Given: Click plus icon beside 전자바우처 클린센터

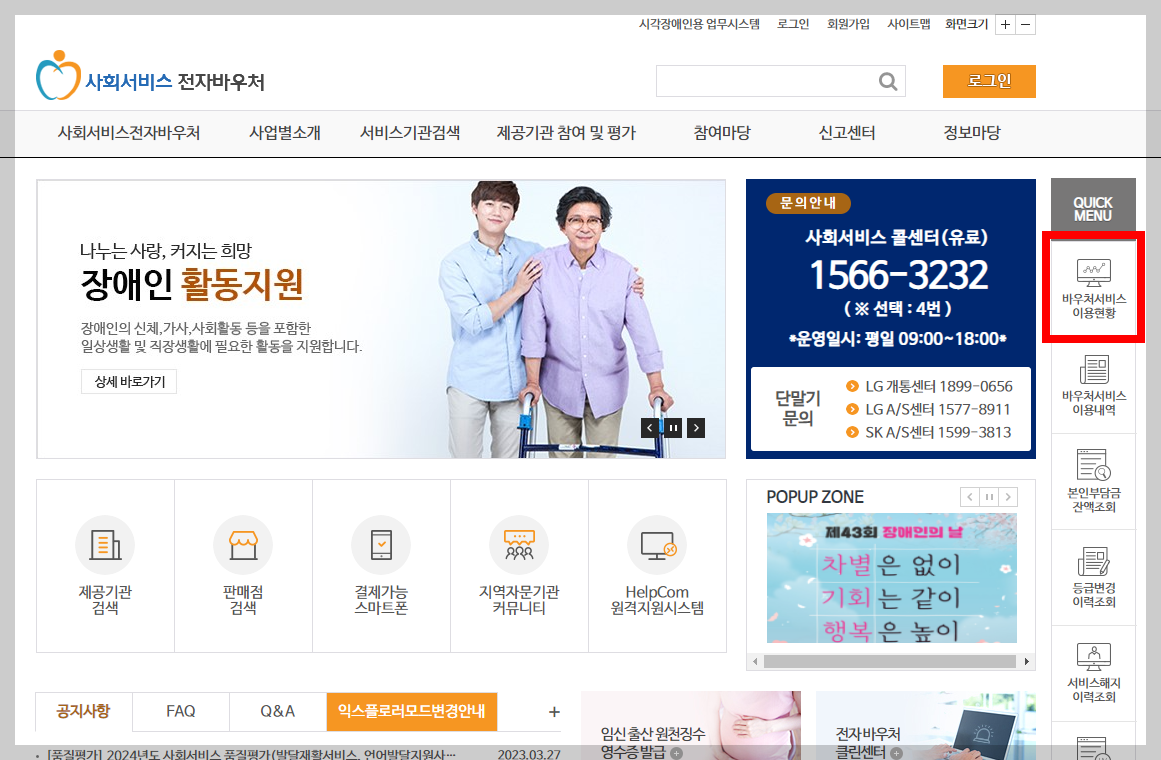Looking at the screenshot, I should (x=897, y=753).
